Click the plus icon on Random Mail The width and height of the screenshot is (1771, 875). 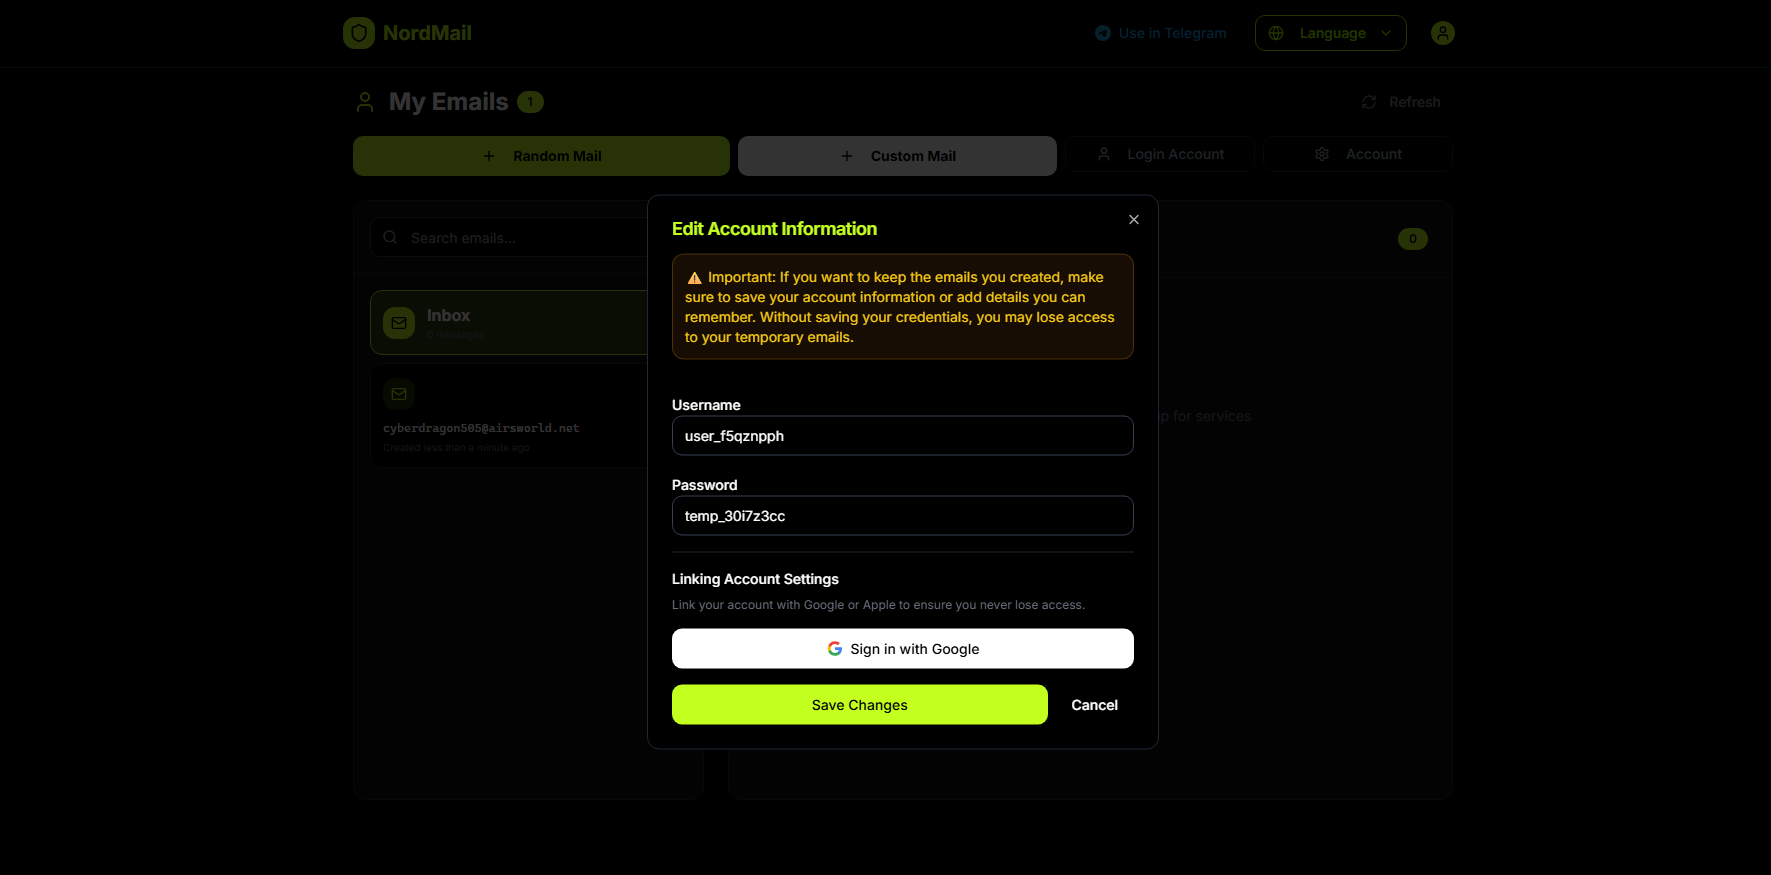pos(489,156)
